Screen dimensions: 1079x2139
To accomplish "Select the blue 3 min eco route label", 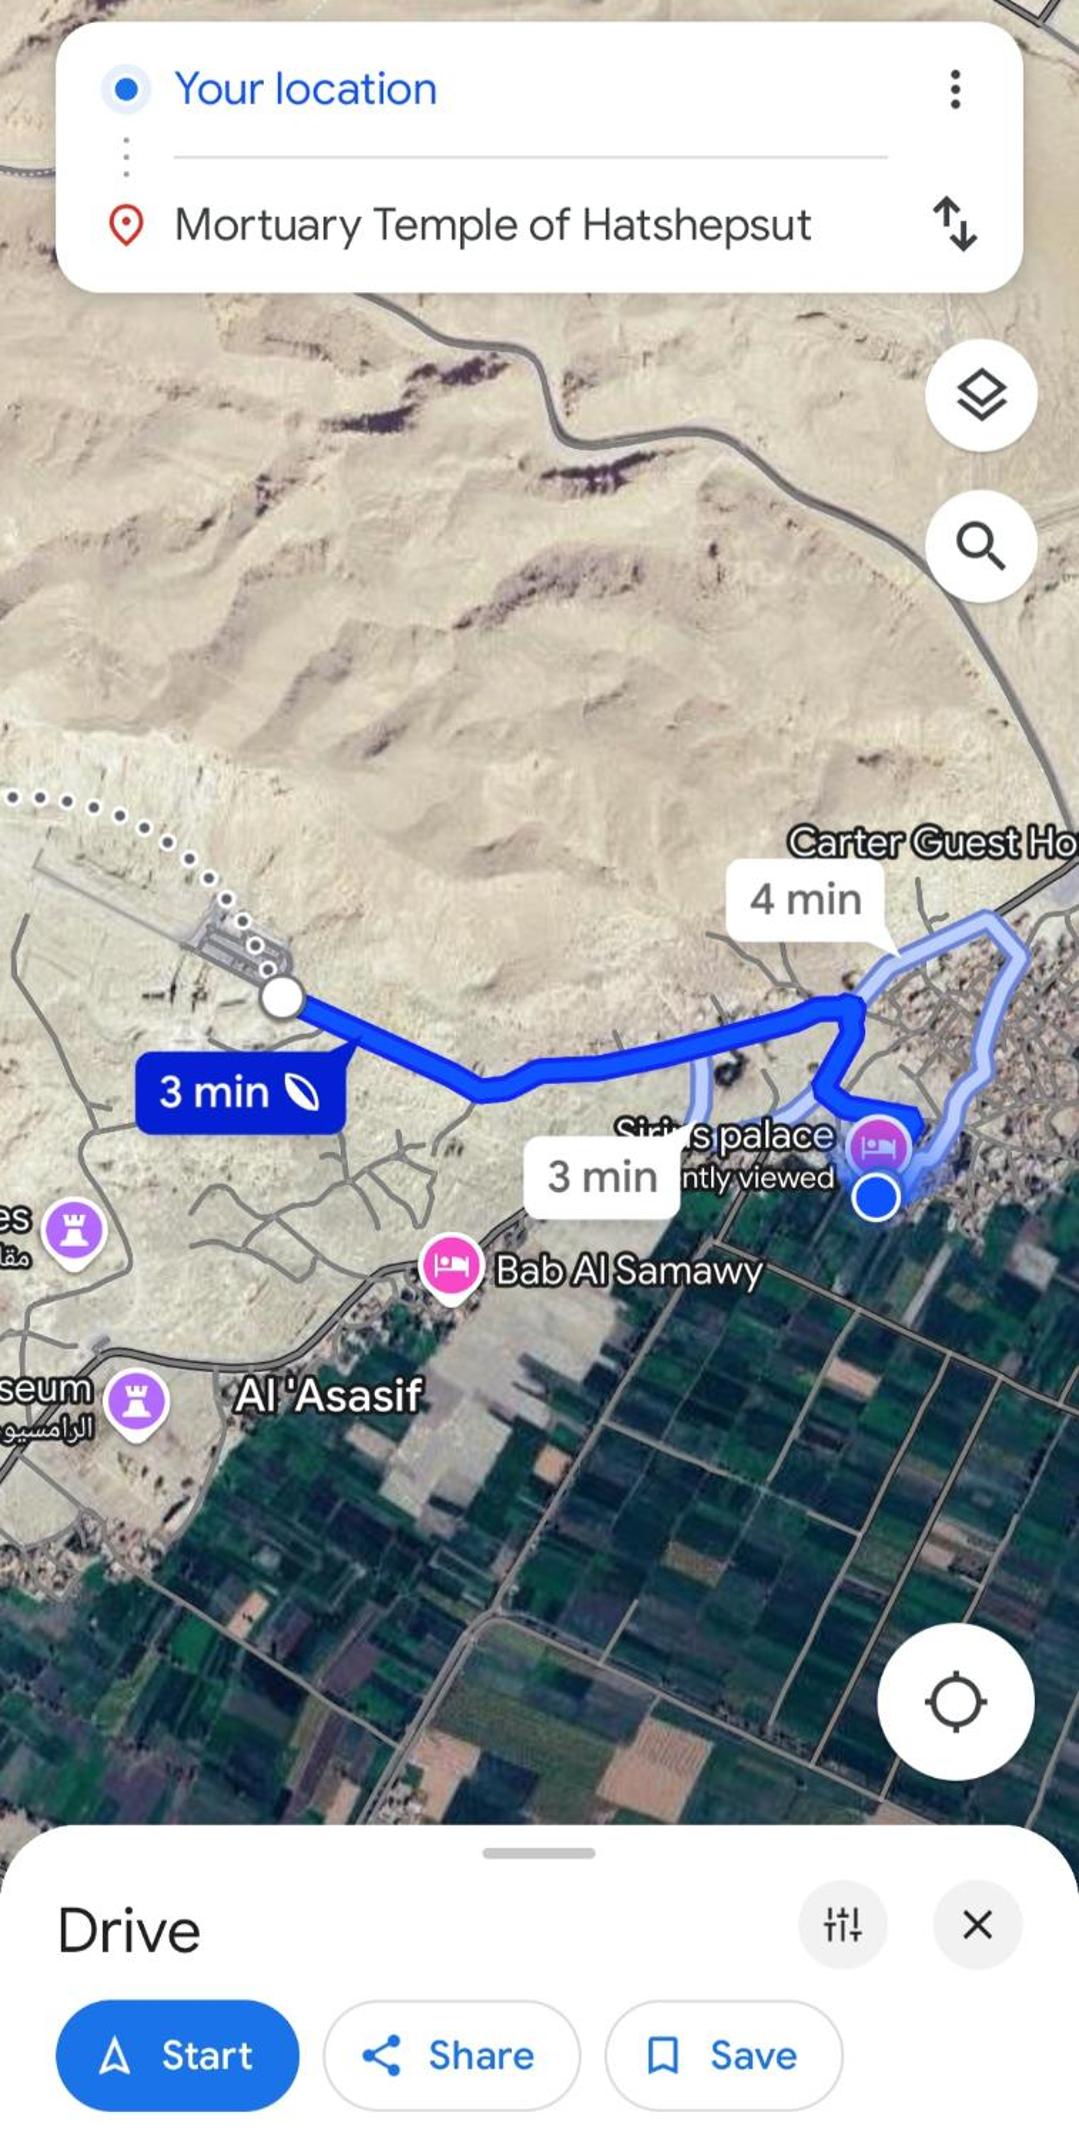I will (x=240, y=1091).
